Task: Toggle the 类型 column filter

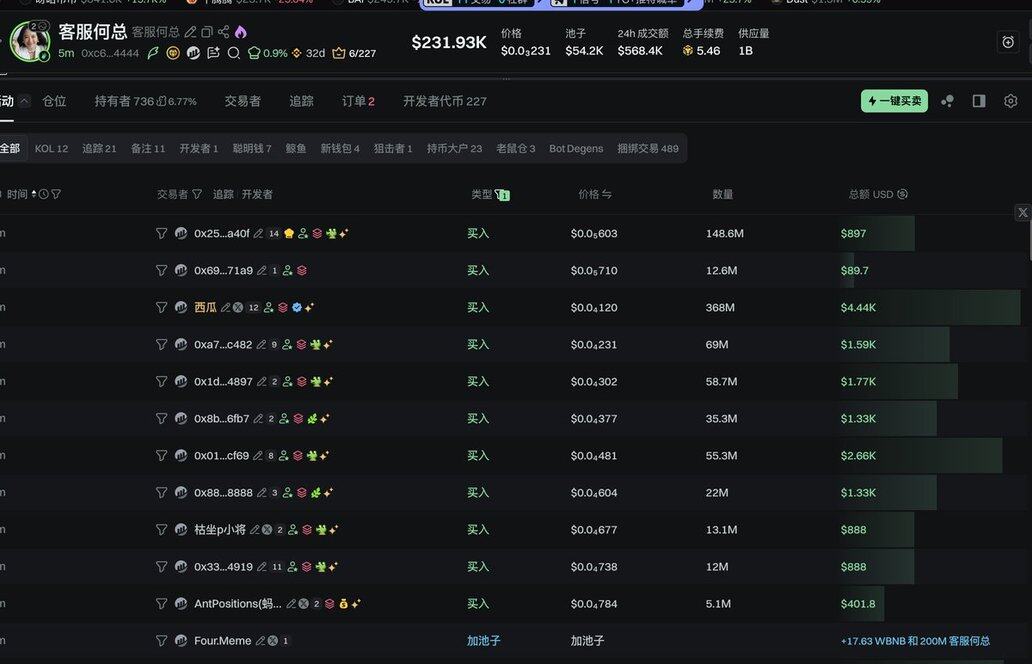Action: click(x=502, y=195)
